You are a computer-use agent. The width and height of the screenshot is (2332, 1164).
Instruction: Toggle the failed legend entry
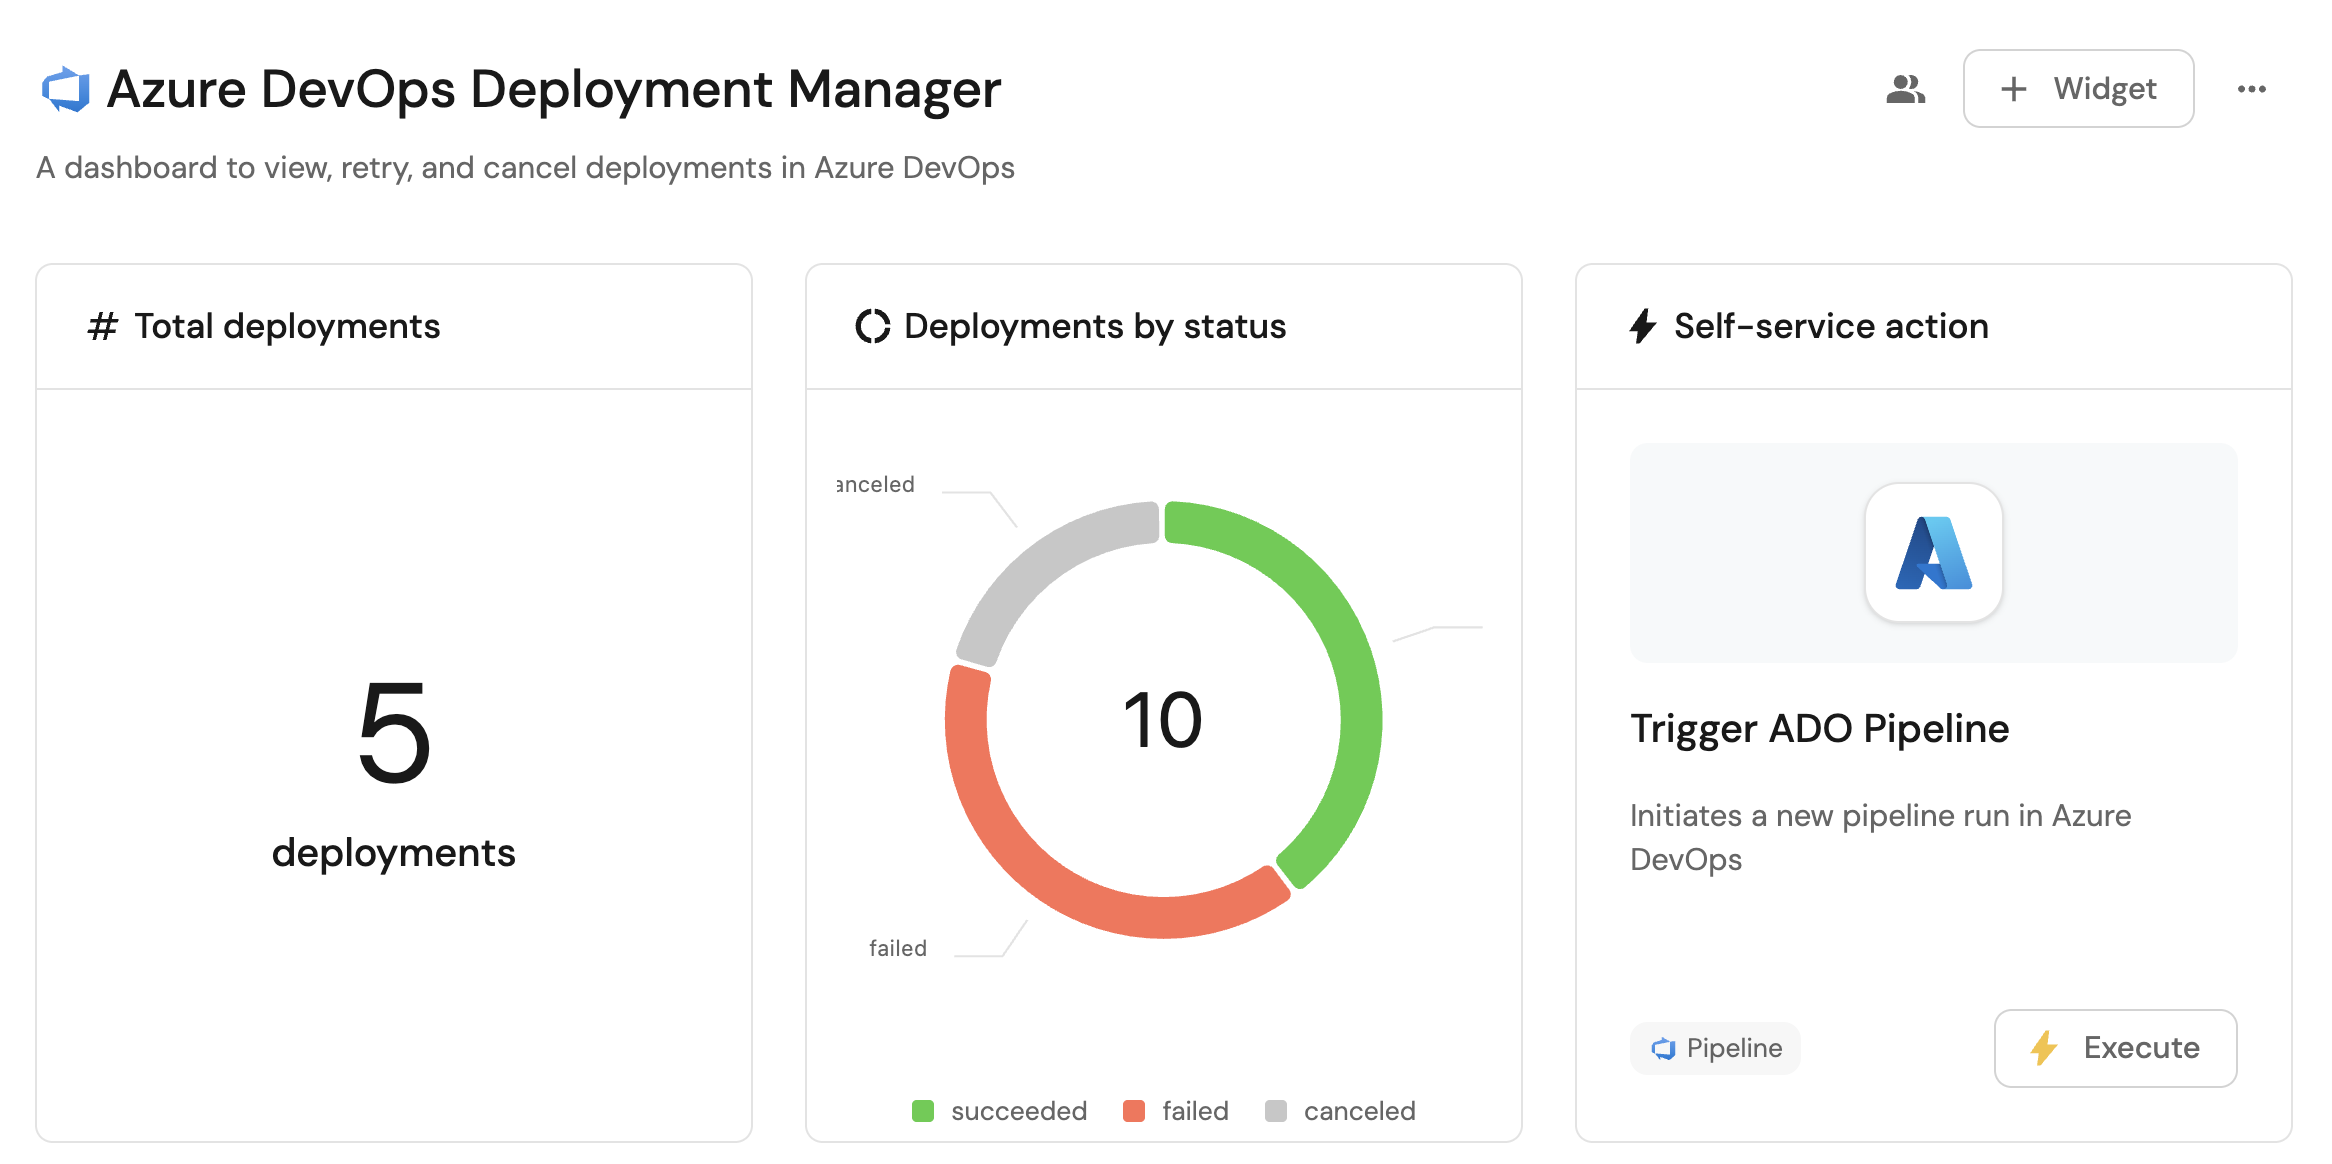coord(1177,1111)
